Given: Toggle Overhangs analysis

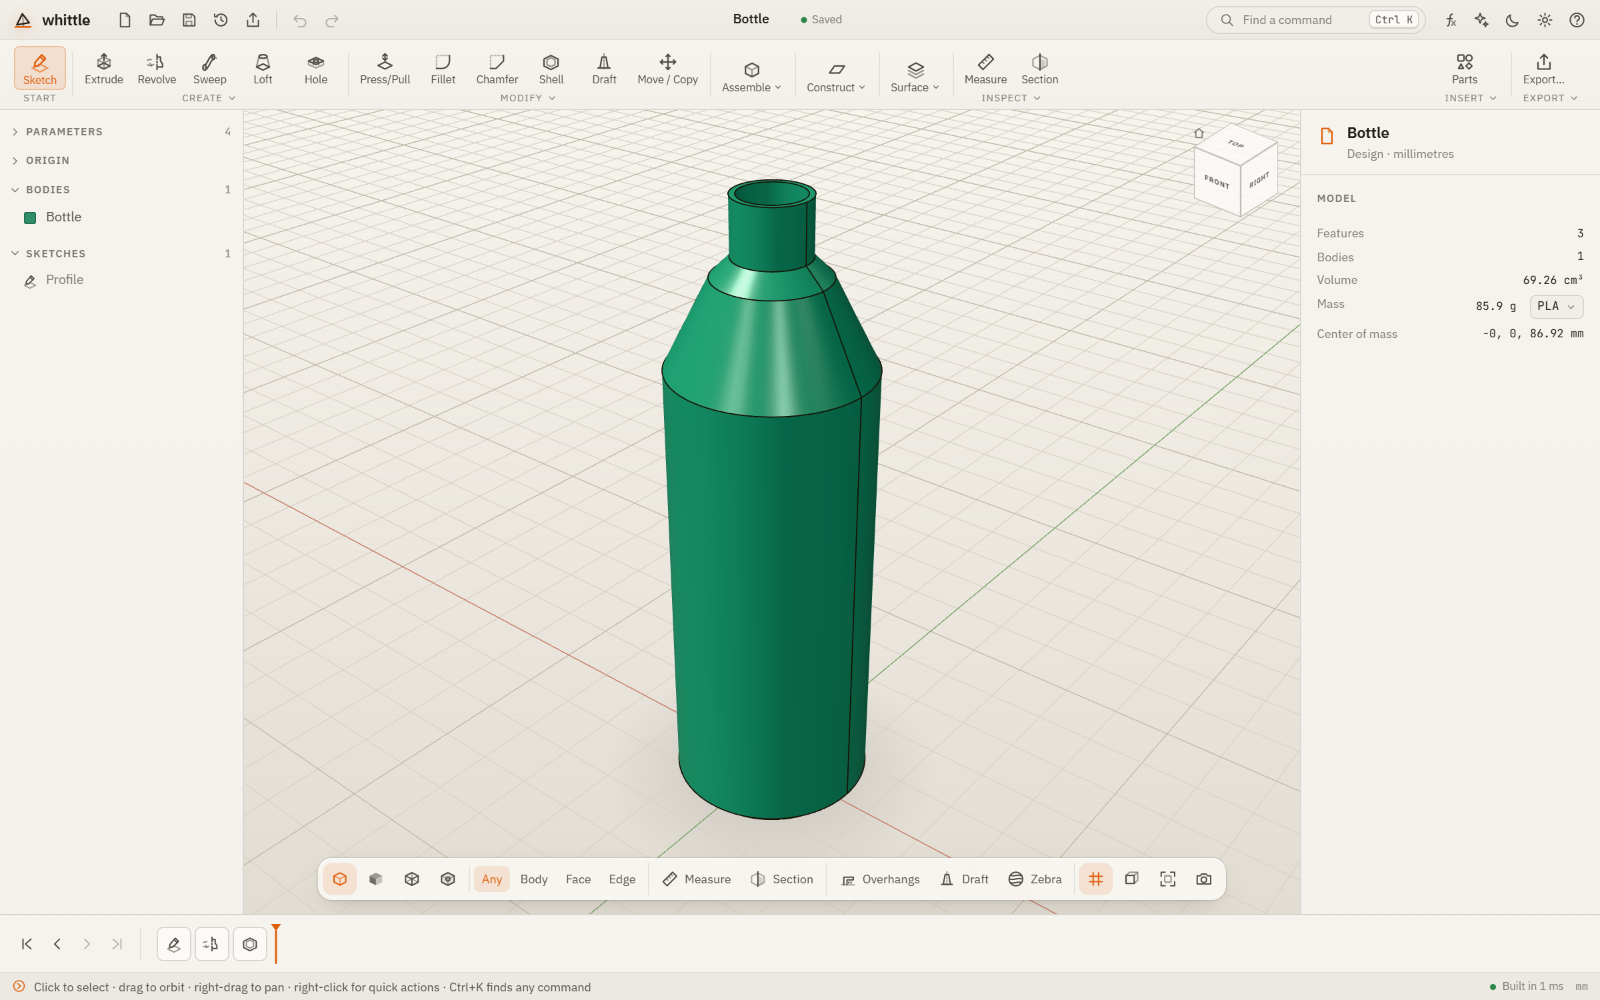Looking at the screenshot, I should (x=880, y=879).
